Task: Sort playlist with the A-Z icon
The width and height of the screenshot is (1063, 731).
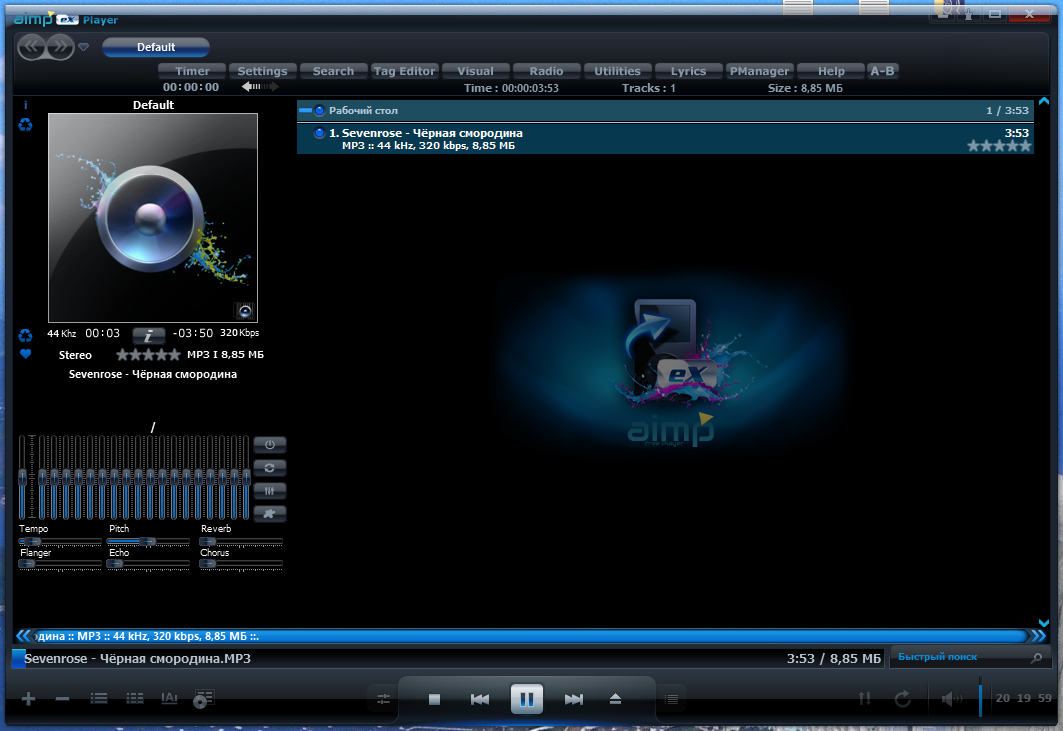Action: coord(170,698)
